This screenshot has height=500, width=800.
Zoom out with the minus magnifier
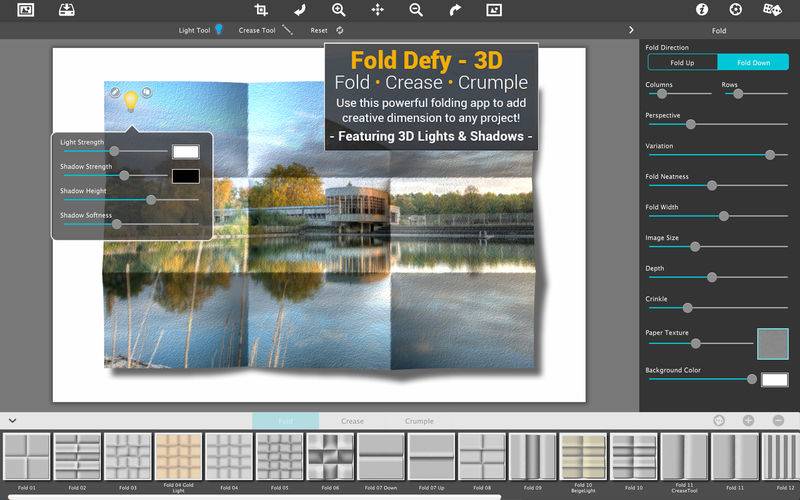[x=416, y=10]
